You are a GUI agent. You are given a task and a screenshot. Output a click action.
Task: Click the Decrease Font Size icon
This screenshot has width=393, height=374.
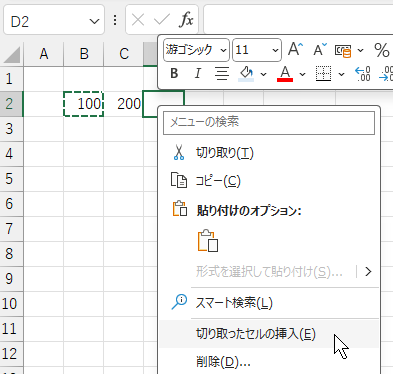pyautogui.click(x=320, y=50)
